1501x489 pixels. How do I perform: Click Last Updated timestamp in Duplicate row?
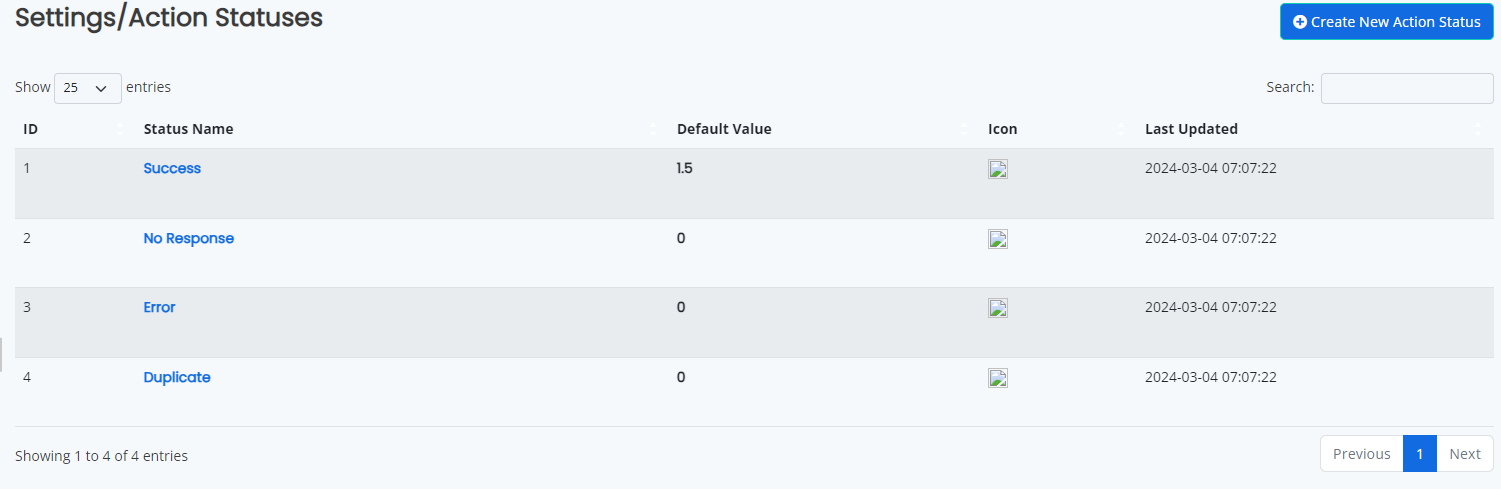(1211, 377)
